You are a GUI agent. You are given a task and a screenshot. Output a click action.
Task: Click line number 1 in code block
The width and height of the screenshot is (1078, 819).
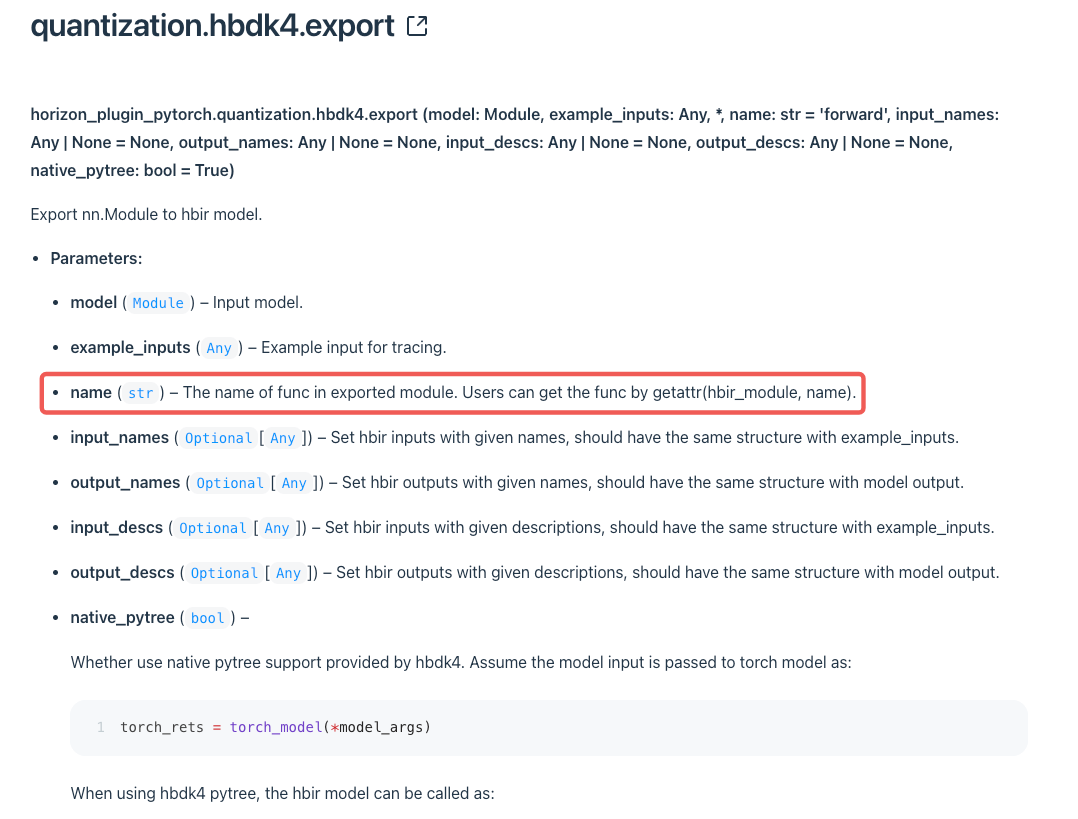coord(101,727)
